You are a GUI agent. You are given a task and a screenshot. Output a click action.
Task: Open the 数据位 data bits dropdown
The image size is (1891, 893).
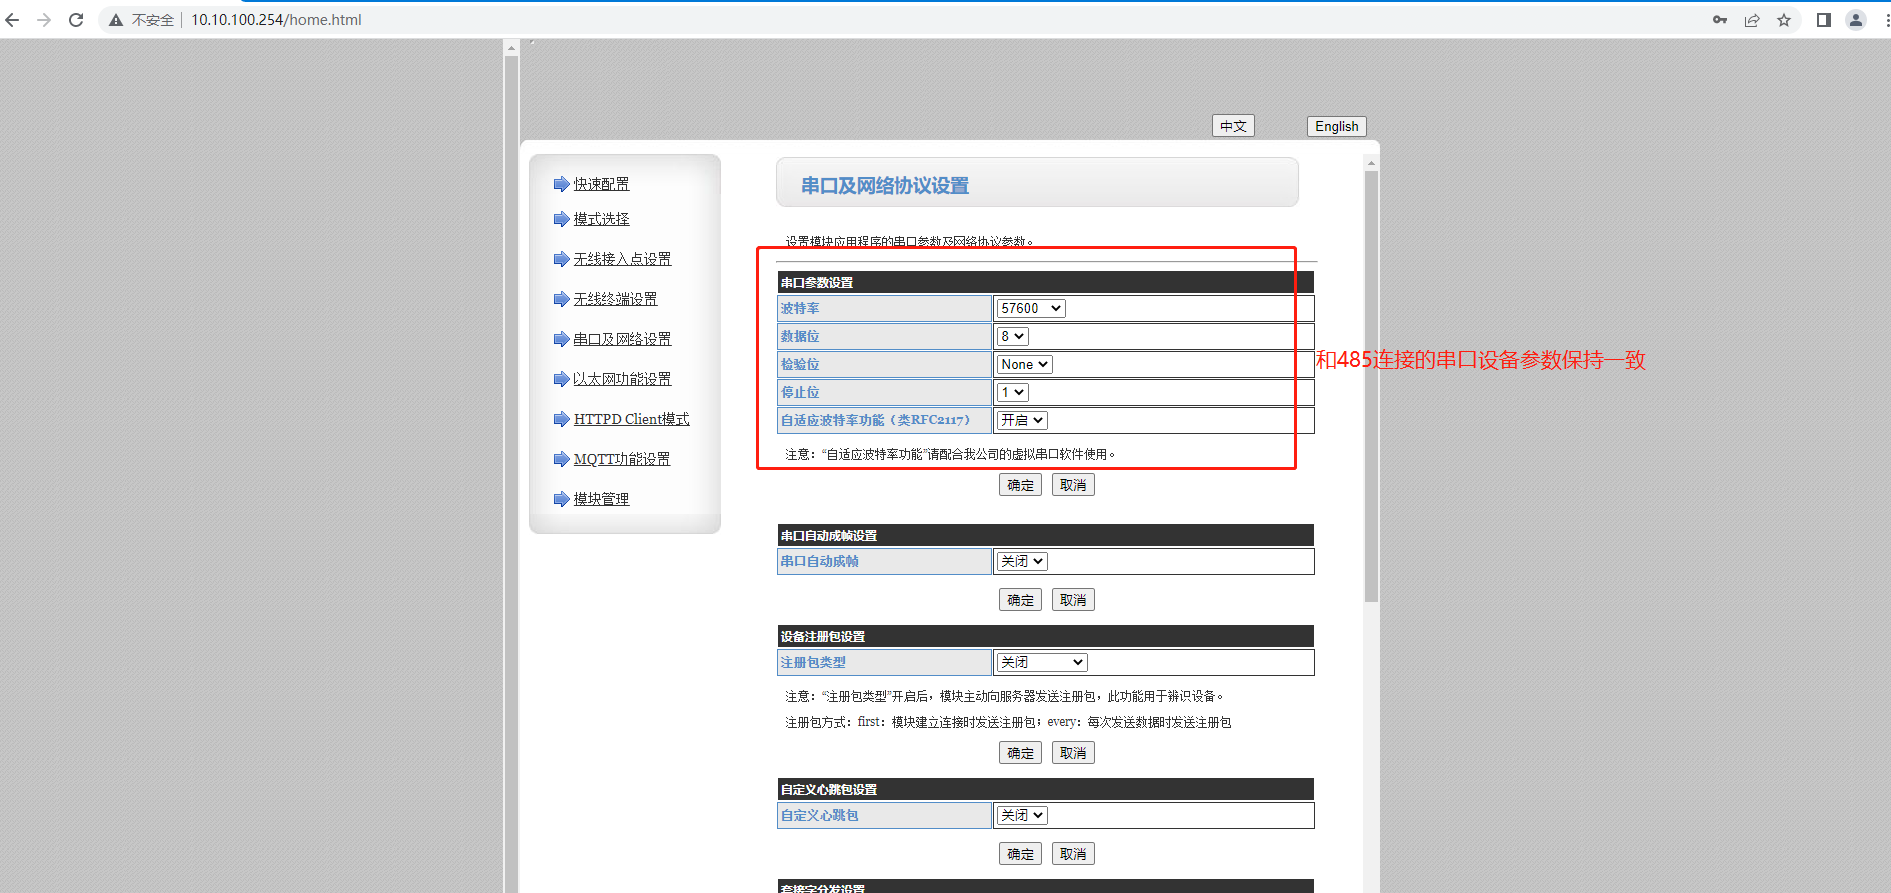tap(1013, 337)
